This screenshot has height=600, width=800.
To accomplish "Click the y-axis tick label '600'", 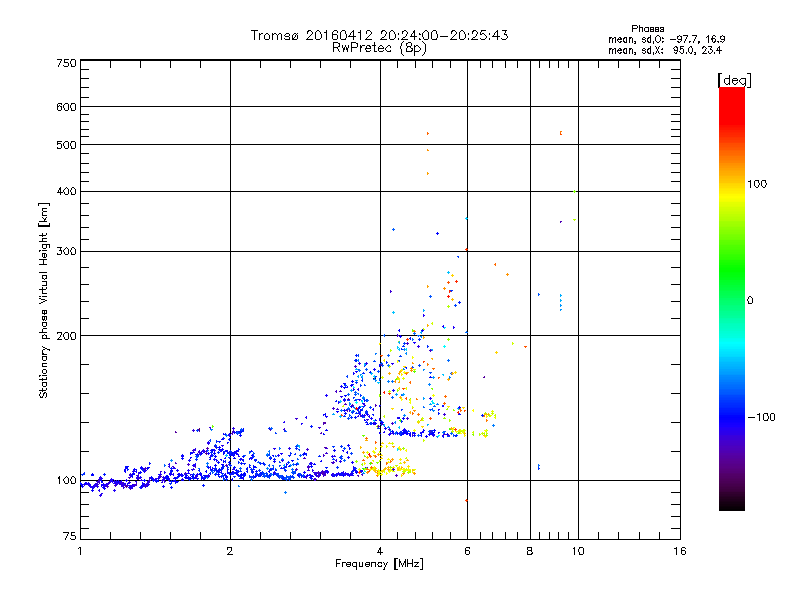I will [x=66, y=107].
